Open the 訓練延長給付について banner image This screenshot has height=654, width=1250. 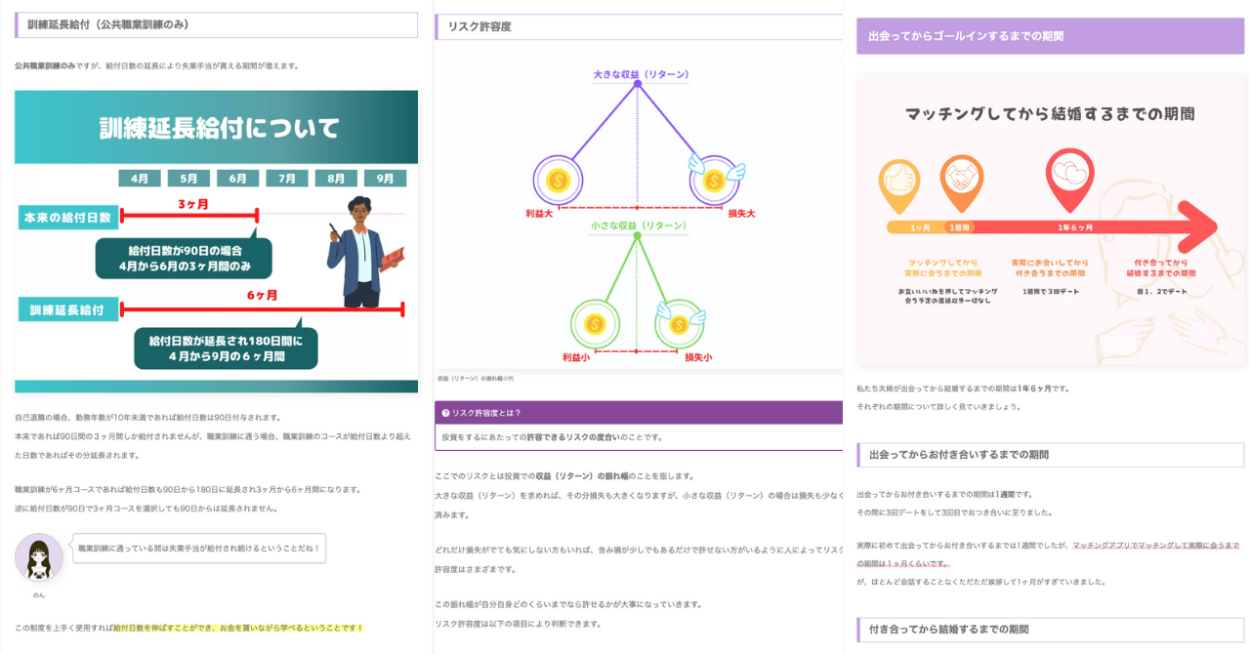click(216, 242)
